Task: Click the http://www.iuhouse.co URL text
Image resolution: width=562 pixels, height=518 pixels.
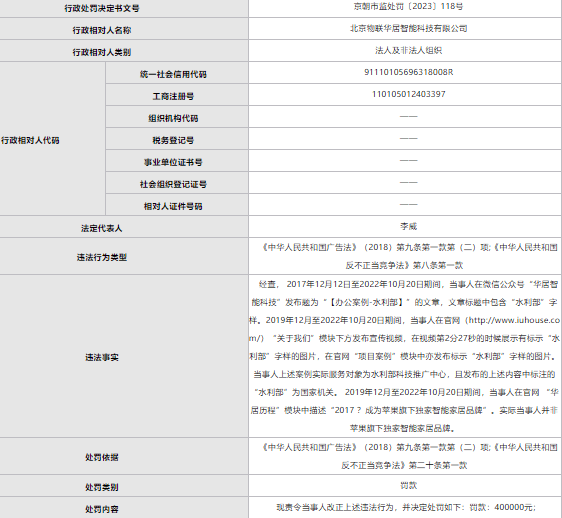Action: (514, 320)
